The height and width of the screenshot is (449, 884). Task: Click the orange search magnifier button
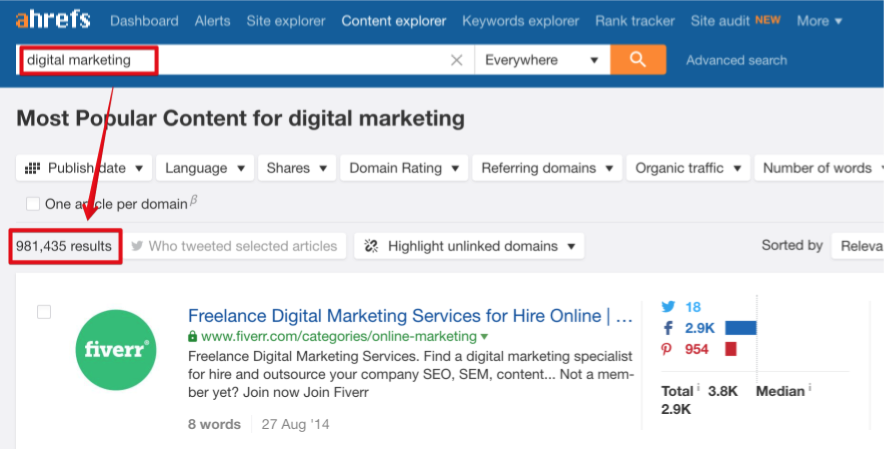pos(638,60)
